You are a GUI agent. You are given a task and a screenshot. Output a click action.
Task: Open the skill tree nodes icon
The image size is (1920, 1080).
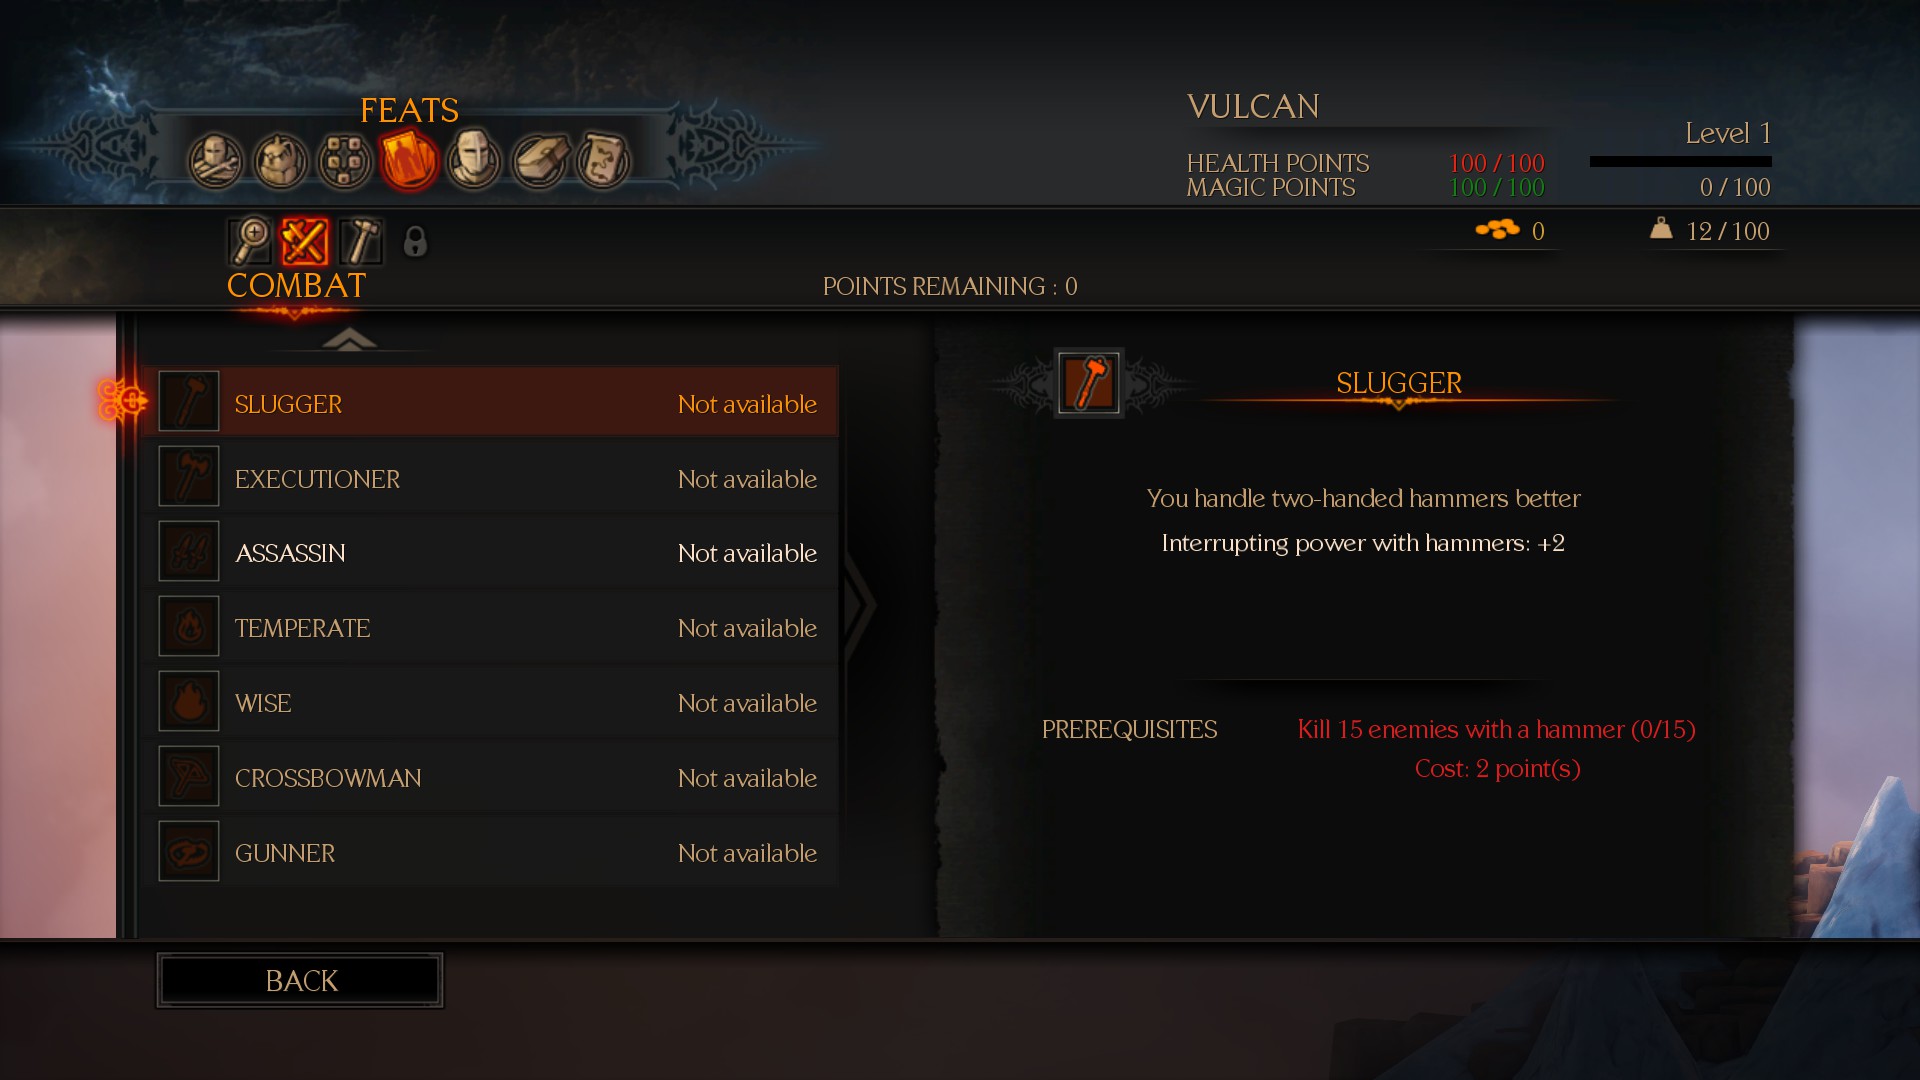click(x=345, y=161)
